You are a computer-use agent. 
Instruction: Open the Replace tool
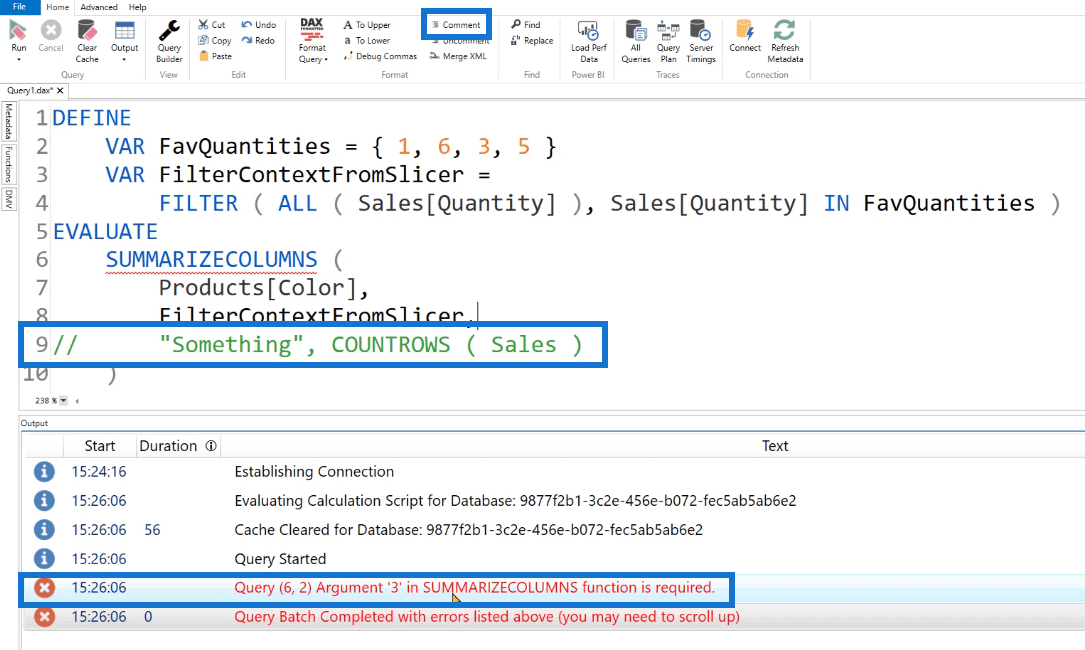coord(531,40)
